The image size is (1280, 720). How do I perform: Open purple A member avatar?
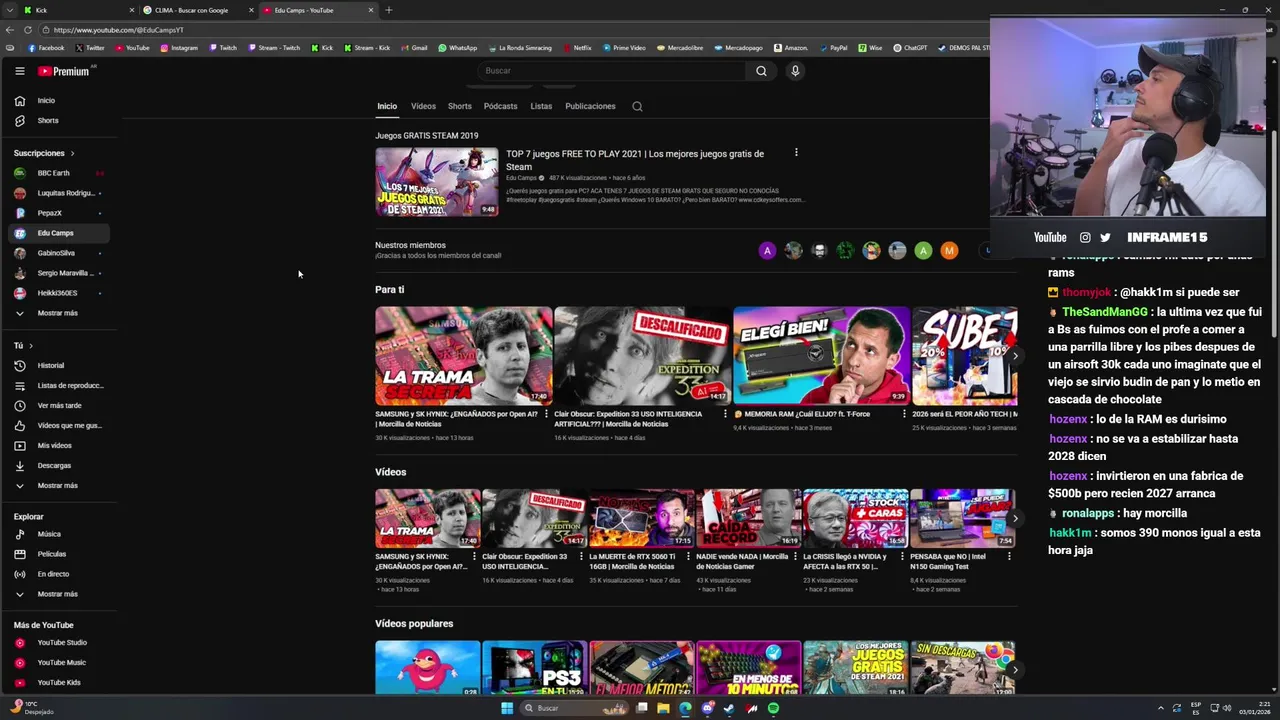(x=767, y=251)
